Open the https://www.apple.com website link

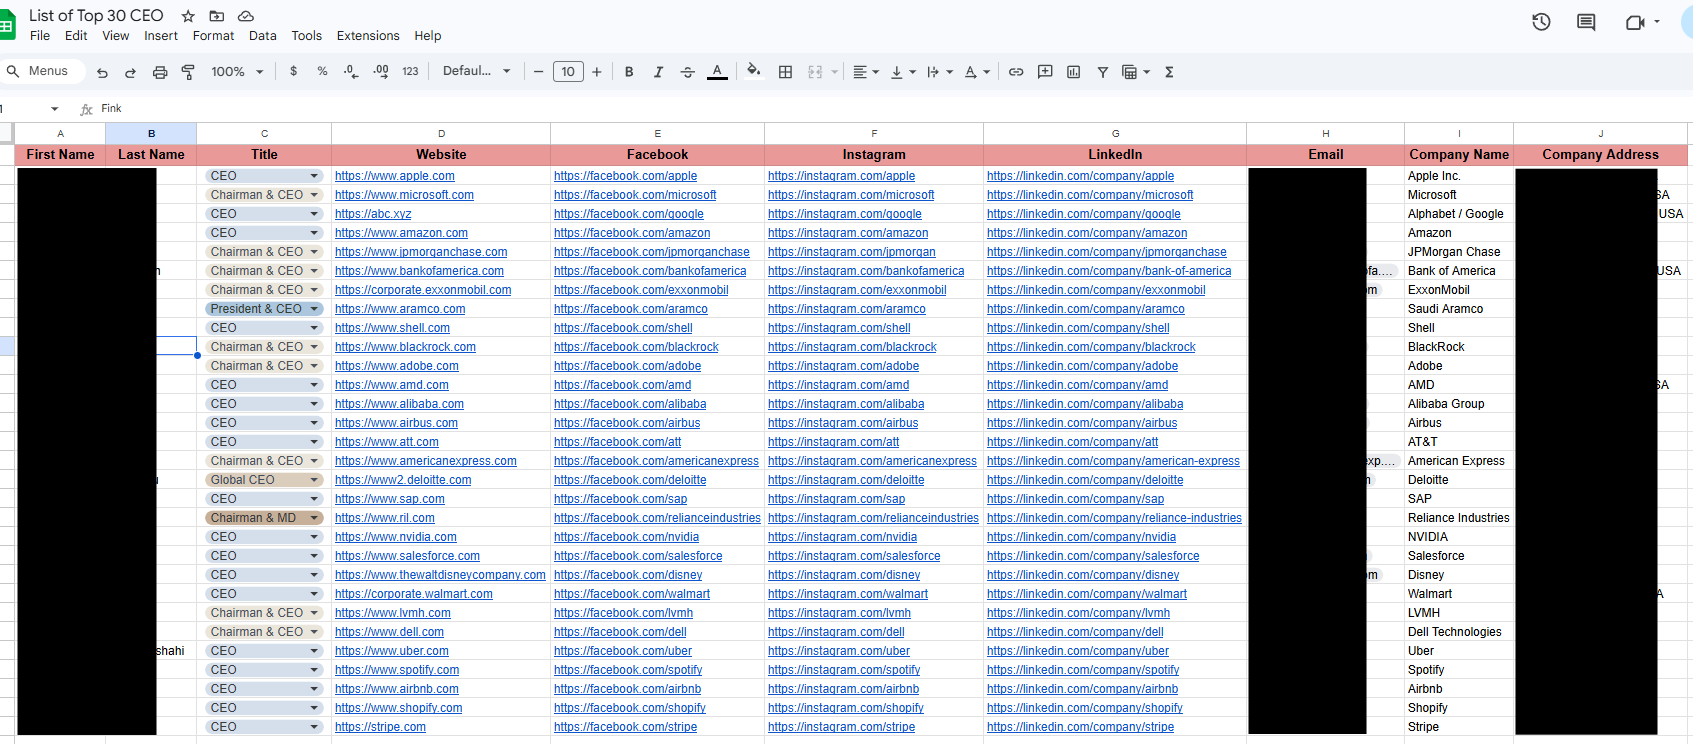coord(395,176)
